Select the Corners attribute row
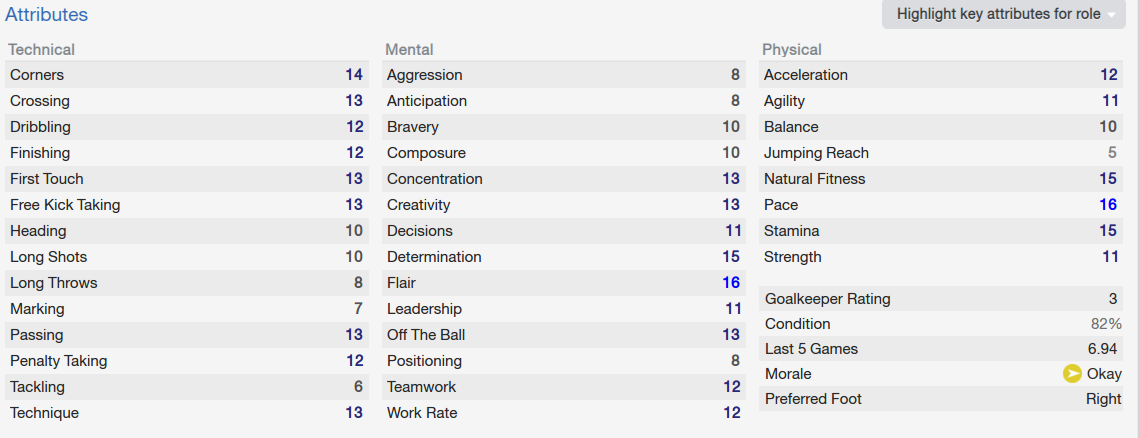The width and height of the screenshot is (1139, 438). coord(187,75)
